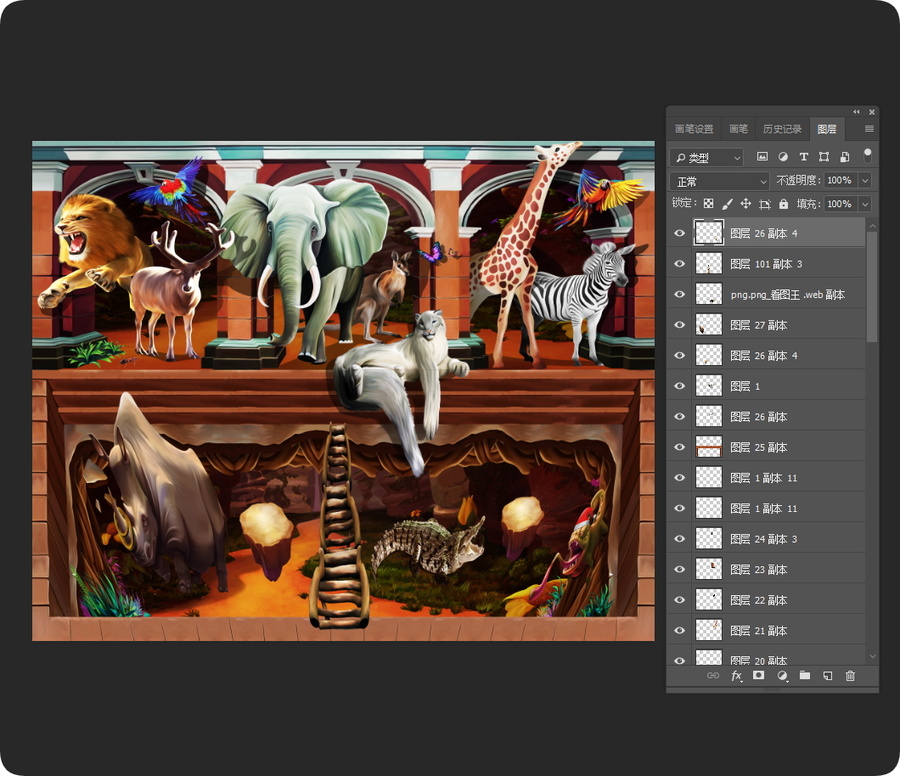Lock image pixels with brush icon
The height and width of the screenshot is (776, 900).
(x=727, y=204)
